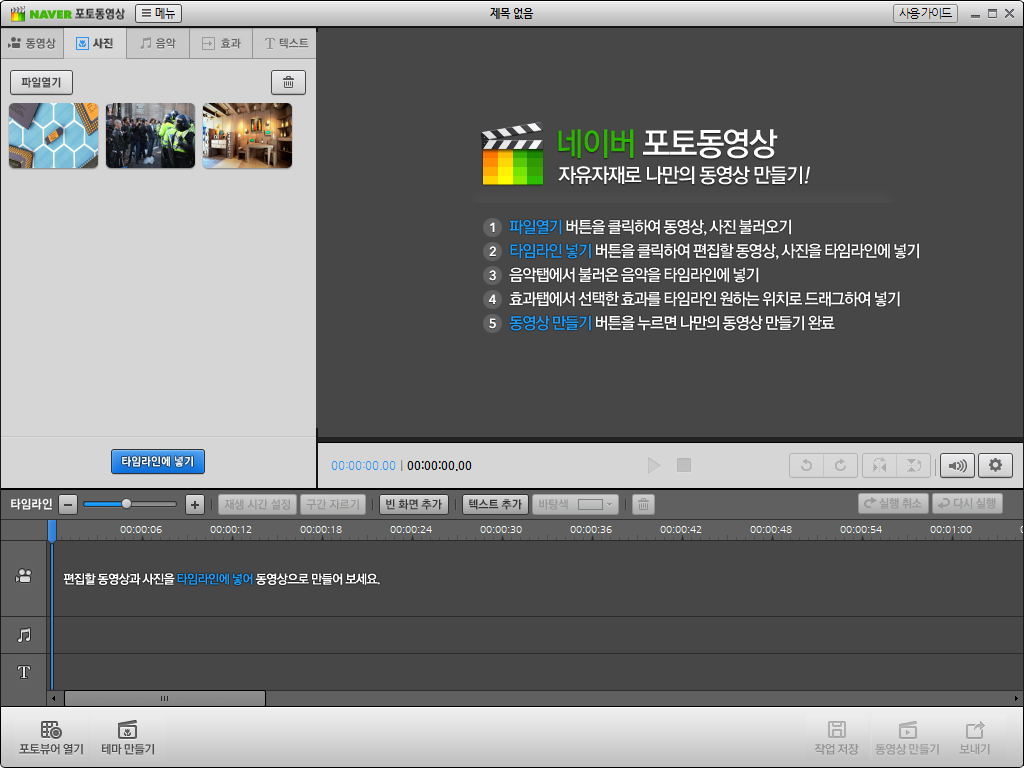Click the scrollbar right arrow

1016,698
